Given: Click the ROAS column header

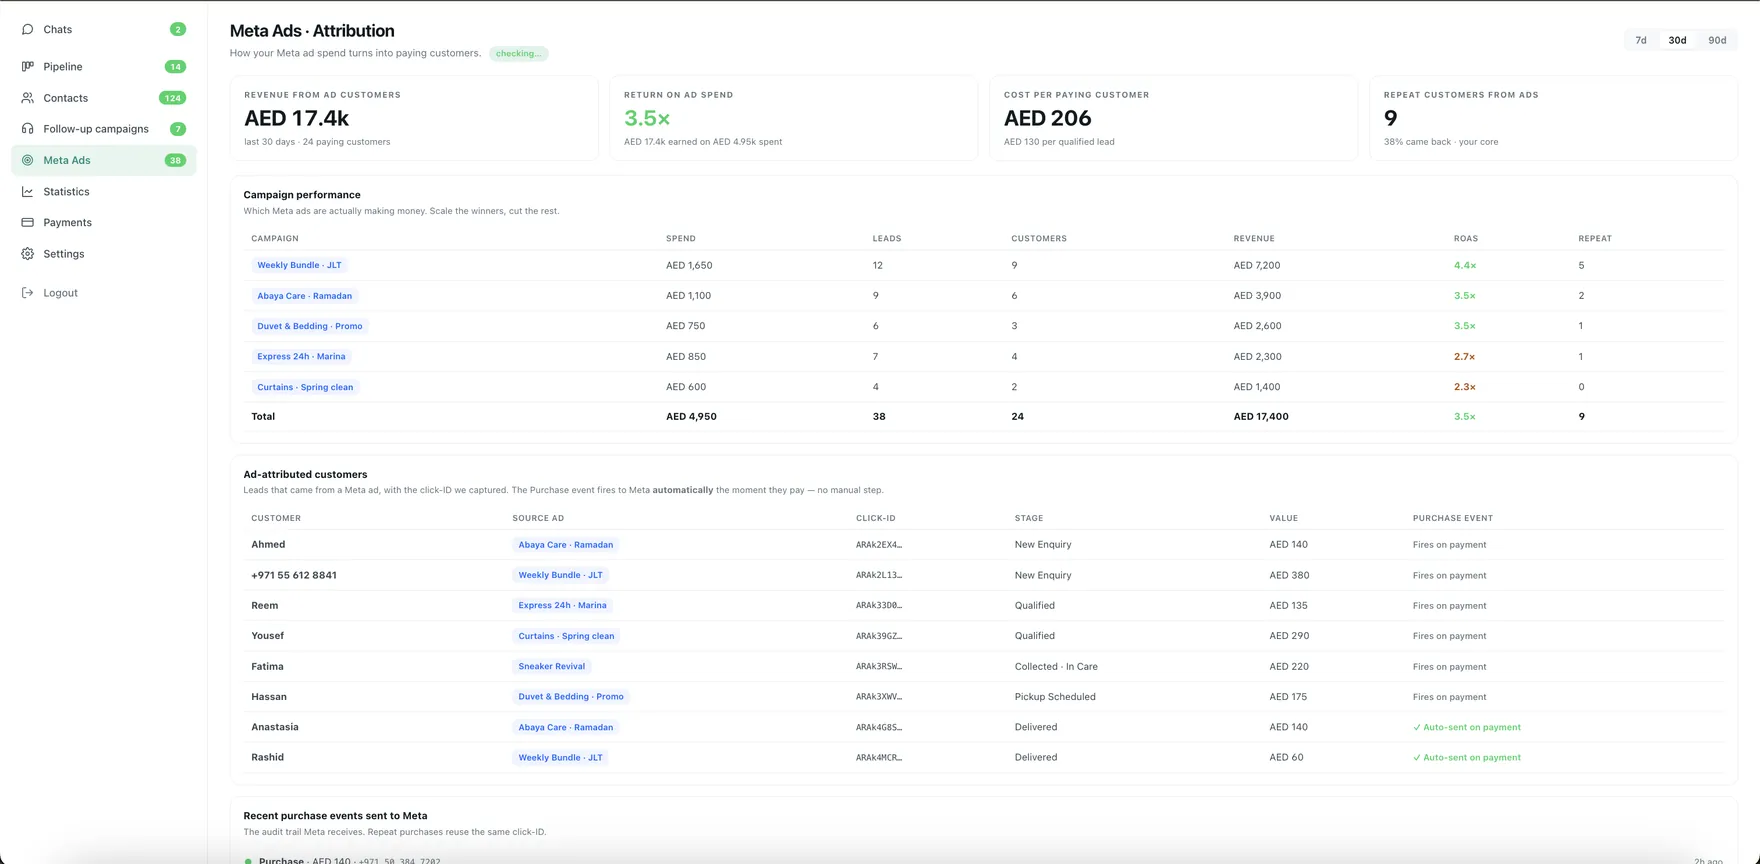Looking at the screenshot, I should click(1465, 239).
